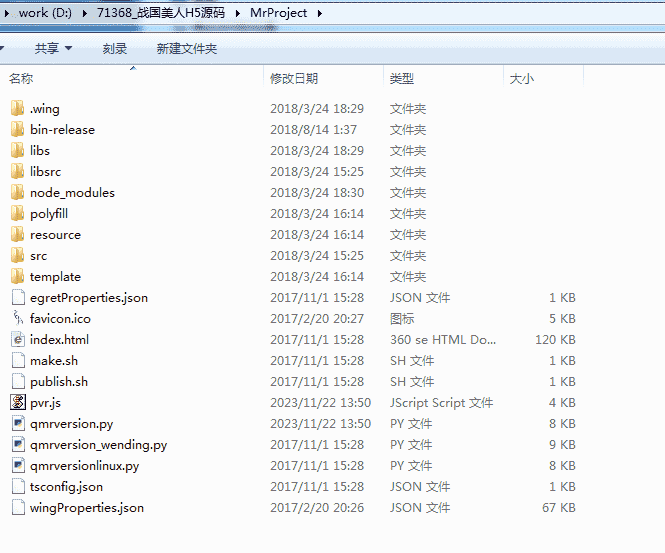Click the favicon.ico file icon
665x553 pixels.
pos(17,318)
